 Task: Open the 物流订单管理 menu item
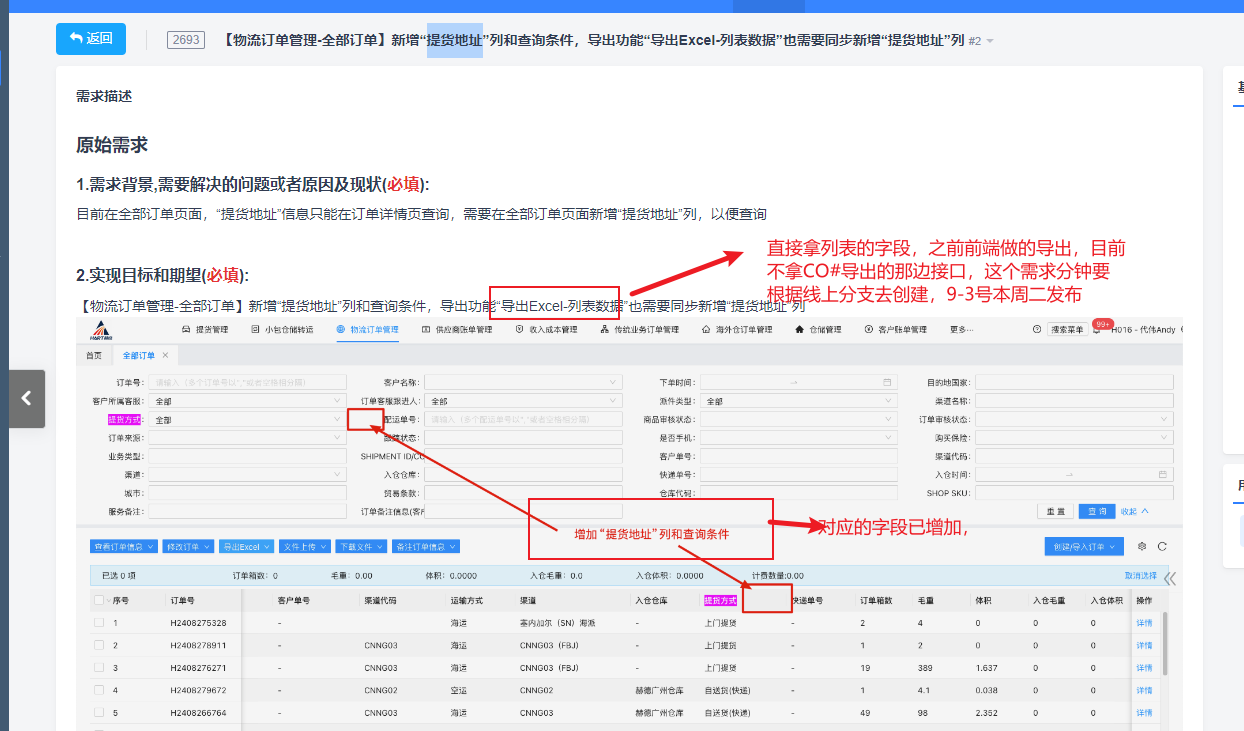368,330
